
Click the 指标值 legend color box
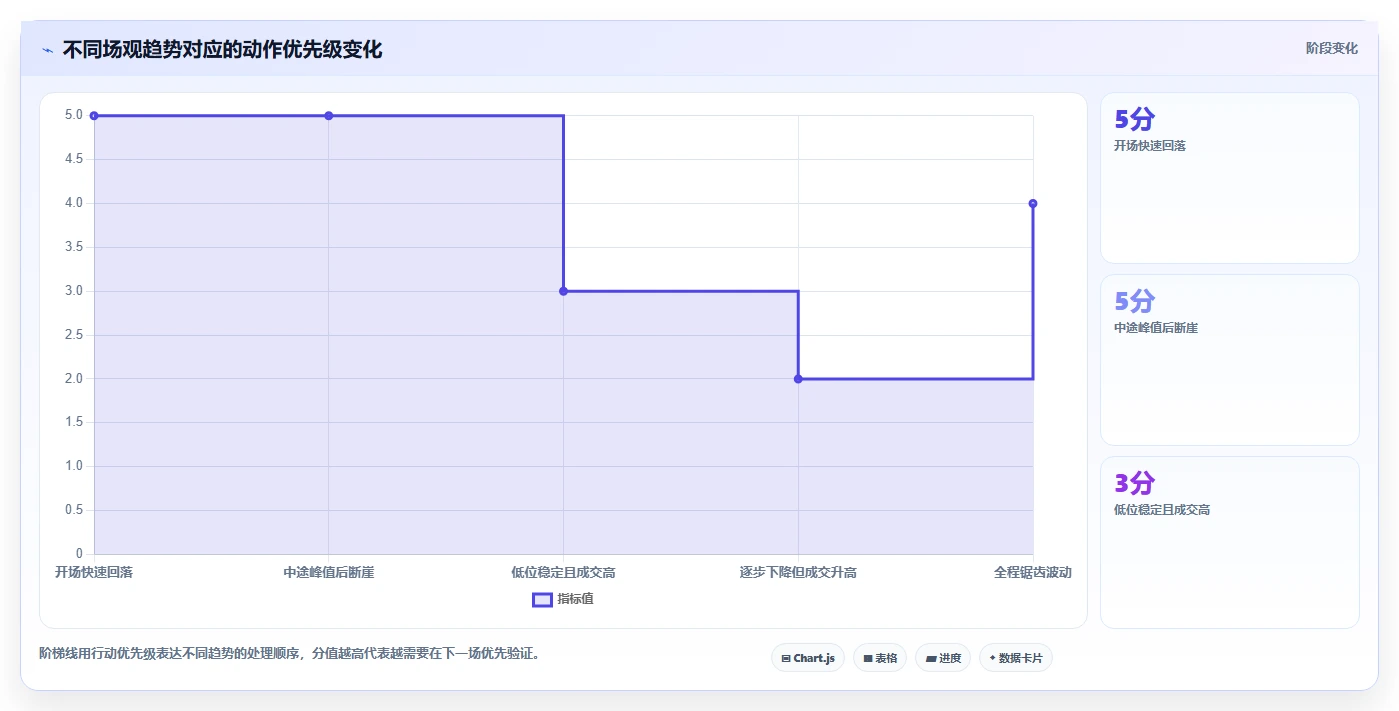tap(542, 599)
